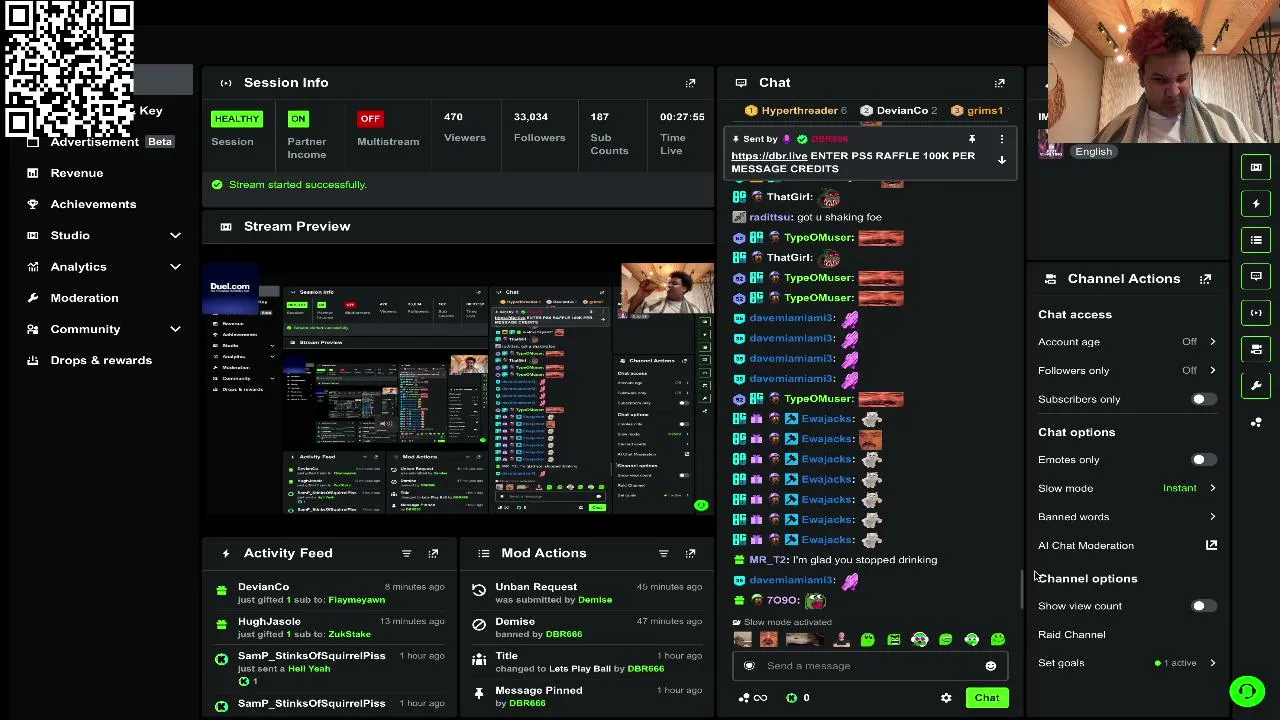1280x720 pixels.
Task: Collapse the pinned message arrow
Action: (x=1001, y=160)
